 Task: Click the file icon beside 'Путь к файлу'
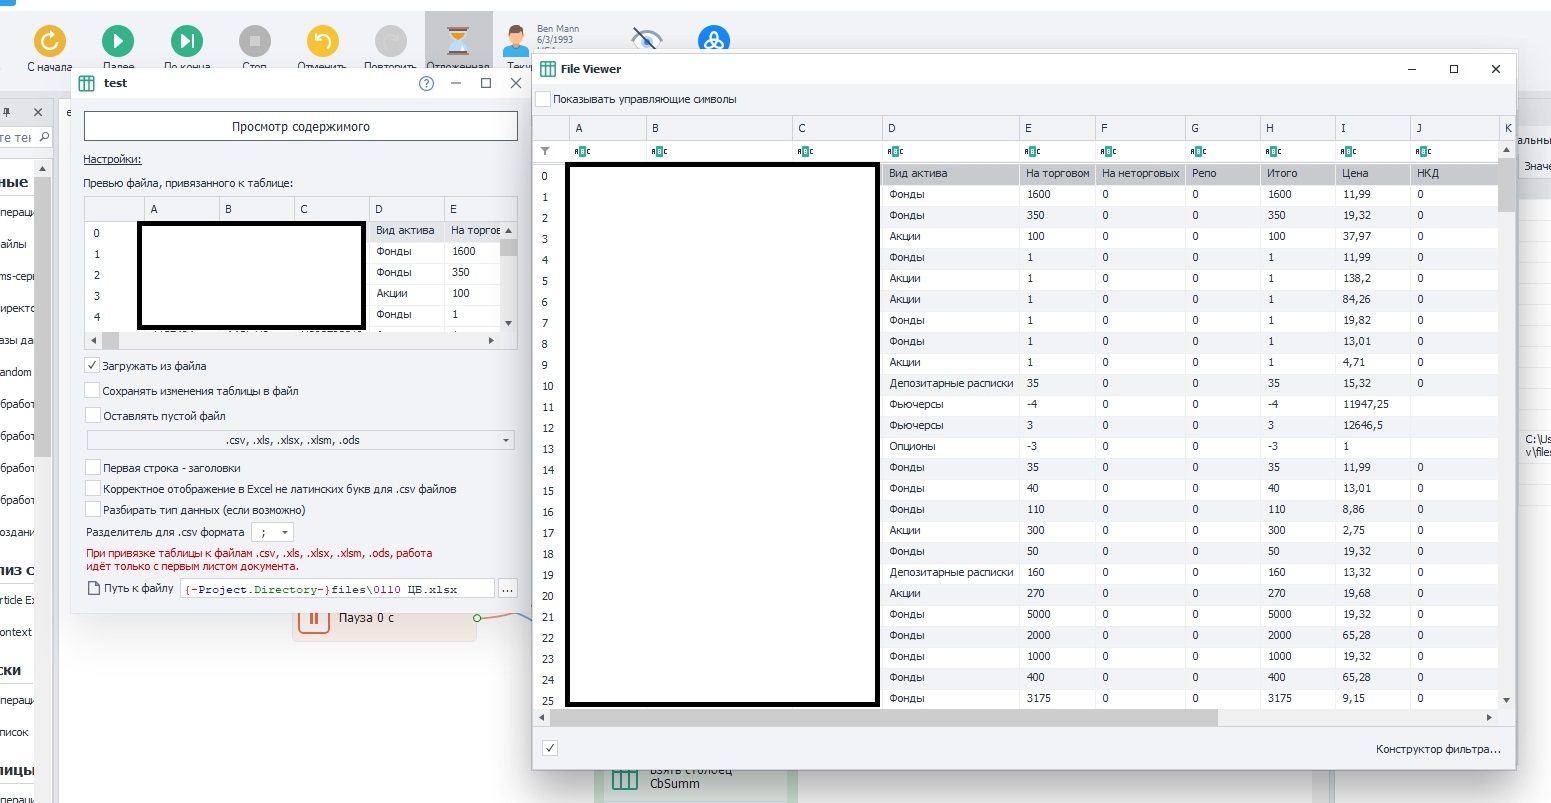pos(93,588)
